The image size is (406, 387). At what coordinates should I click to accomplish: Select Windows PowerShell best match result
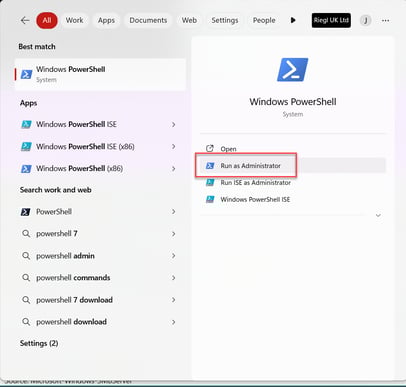pos(100,74)
